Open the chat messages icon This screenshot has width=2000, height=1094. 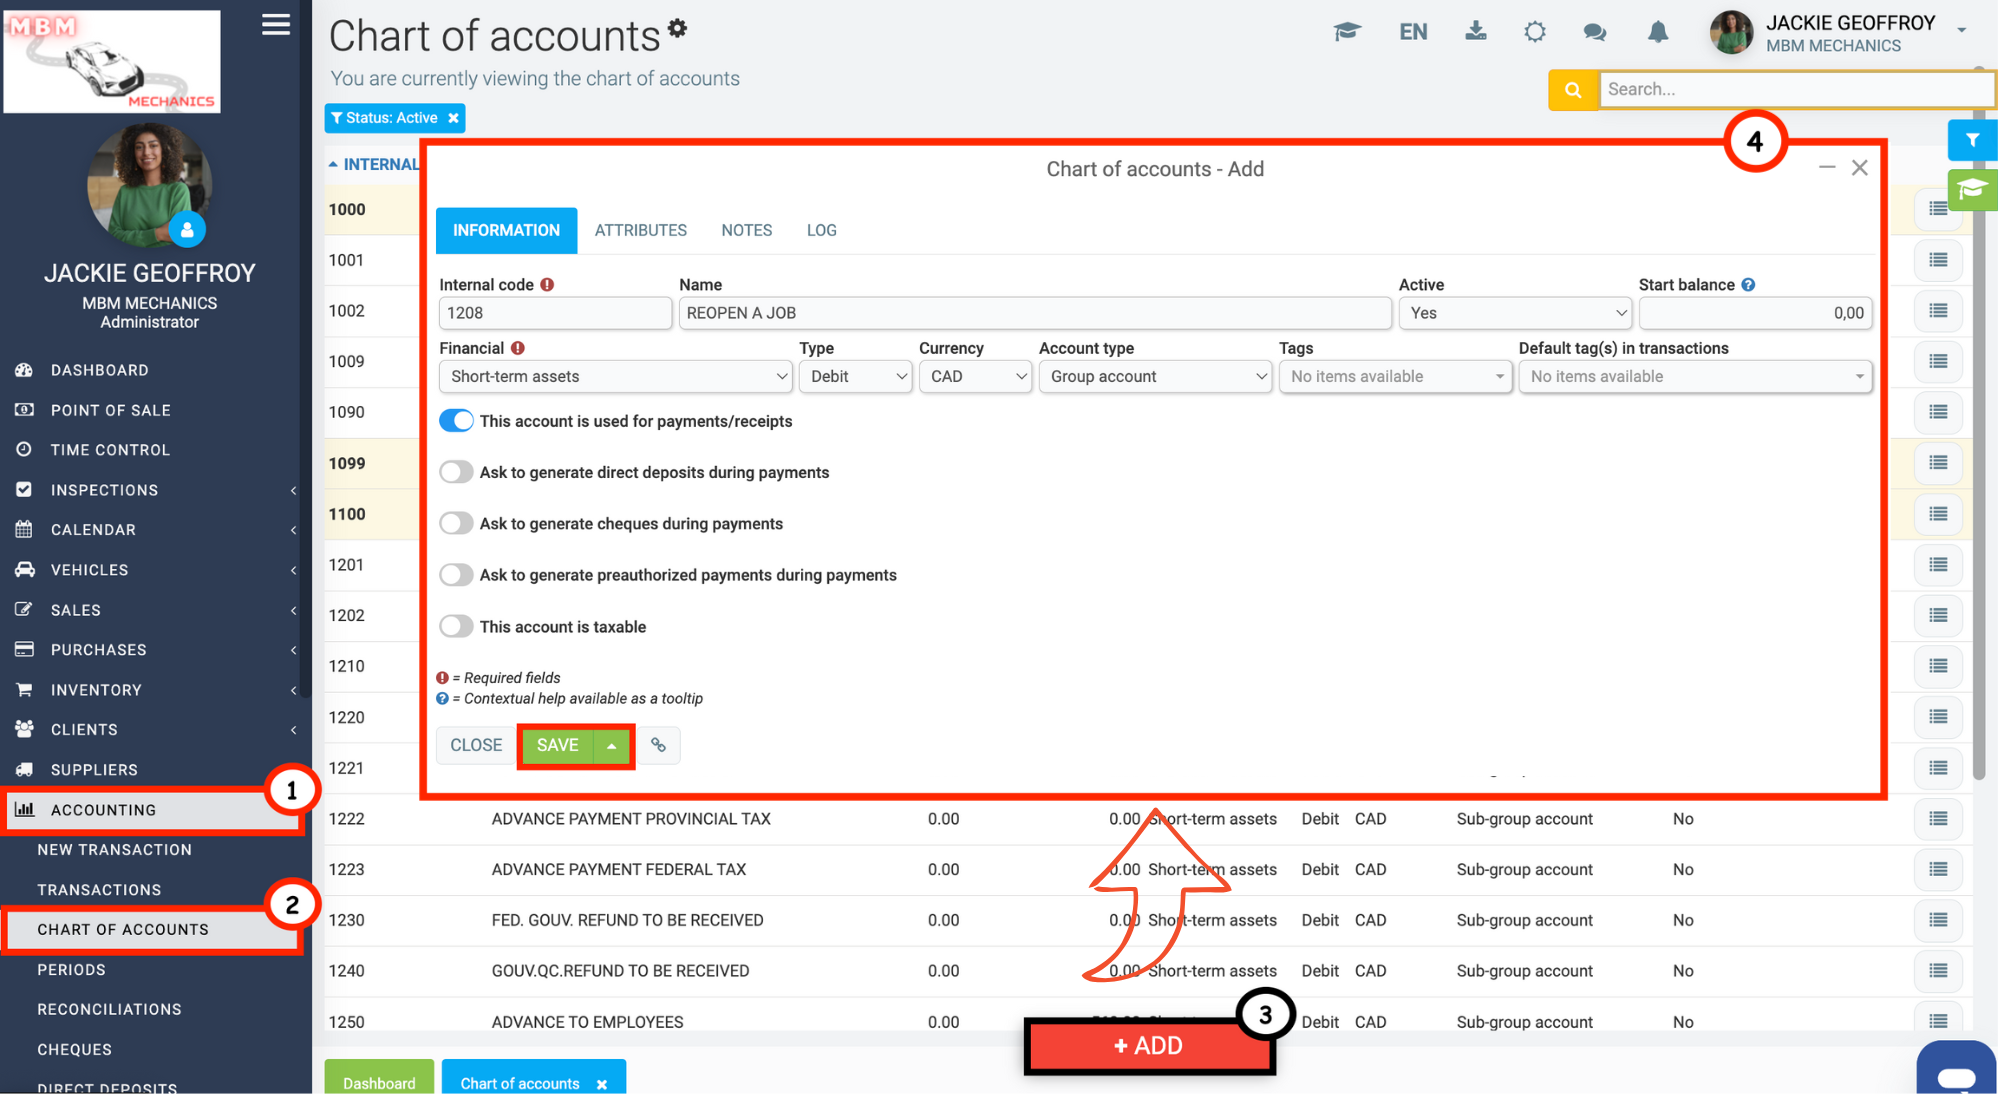point(1595,32)
